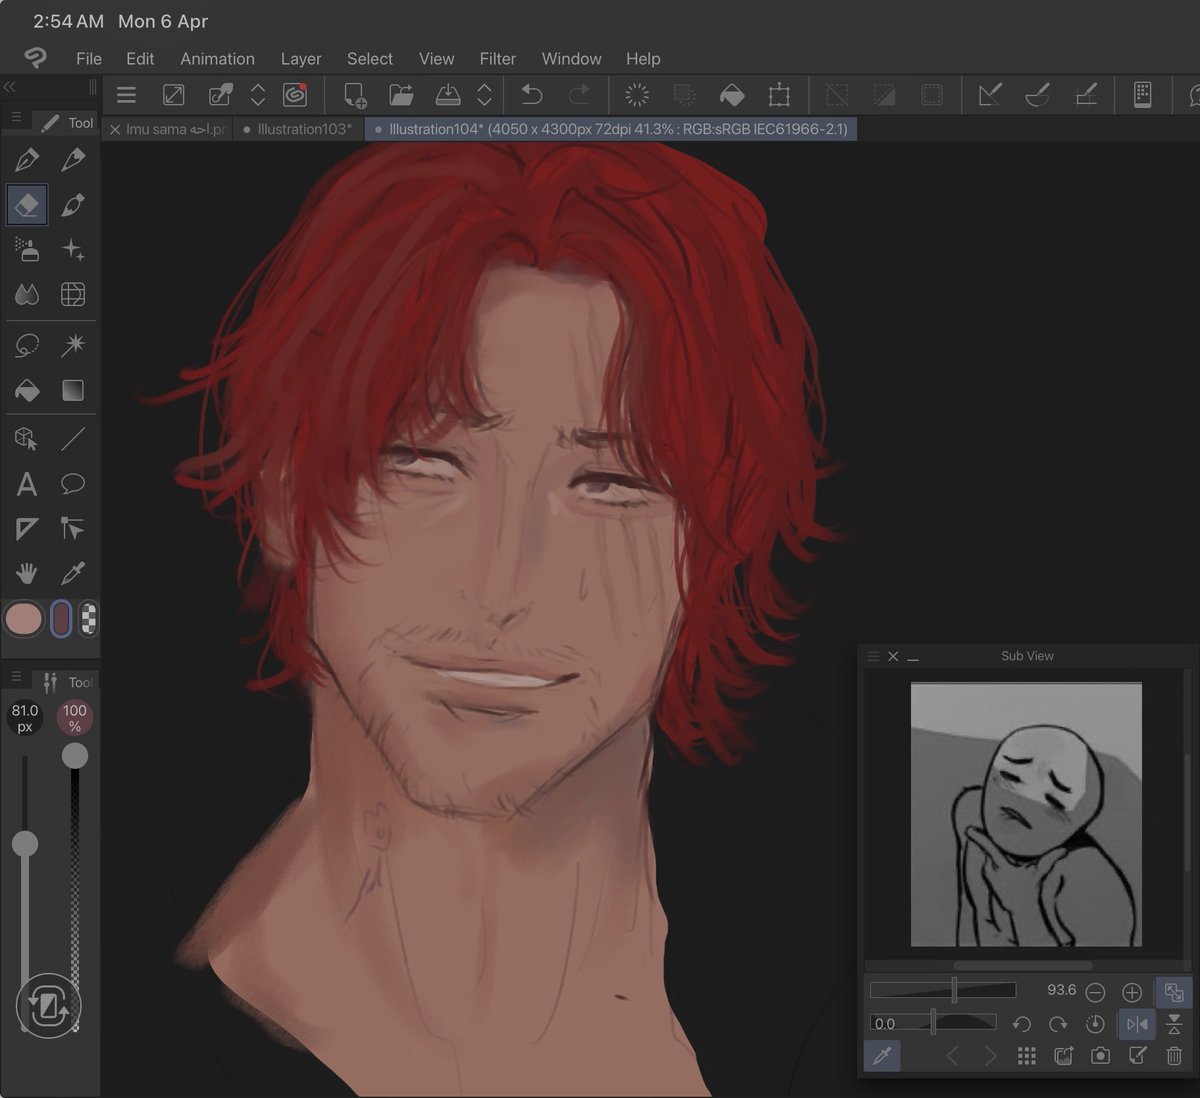Click the opacity slider handle
This screenshot has height=1098, width=1200.
pyautogui.click(x=75, y=756)
